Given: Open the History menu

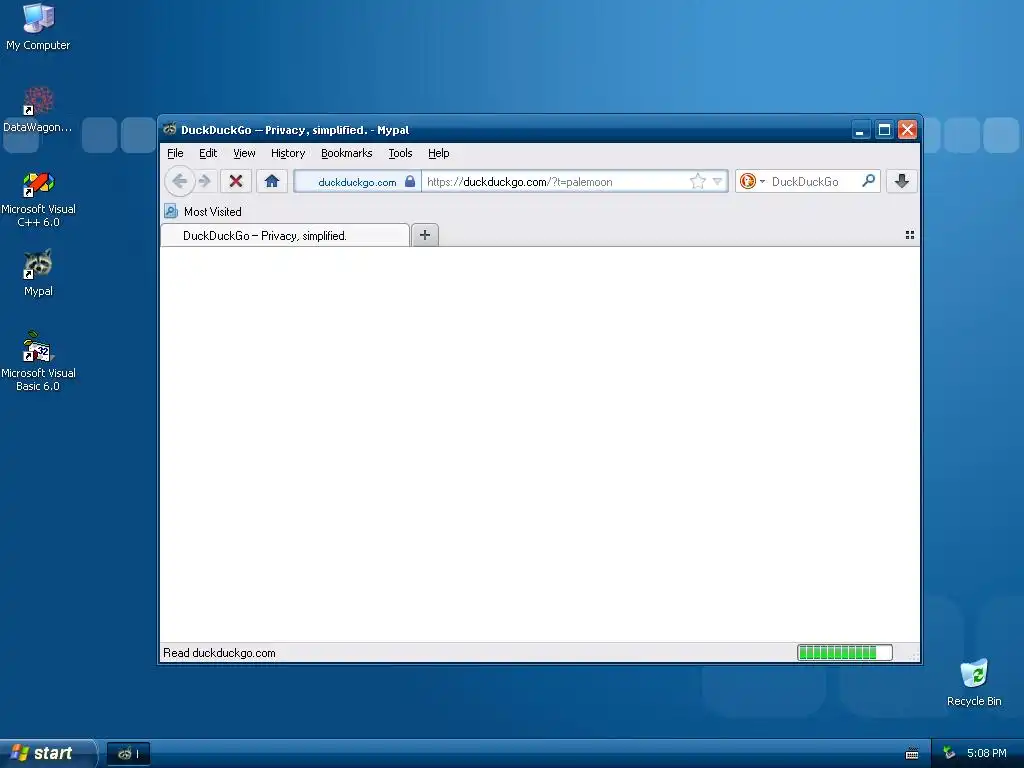Looking at the screenshot, I should point(288,153).
